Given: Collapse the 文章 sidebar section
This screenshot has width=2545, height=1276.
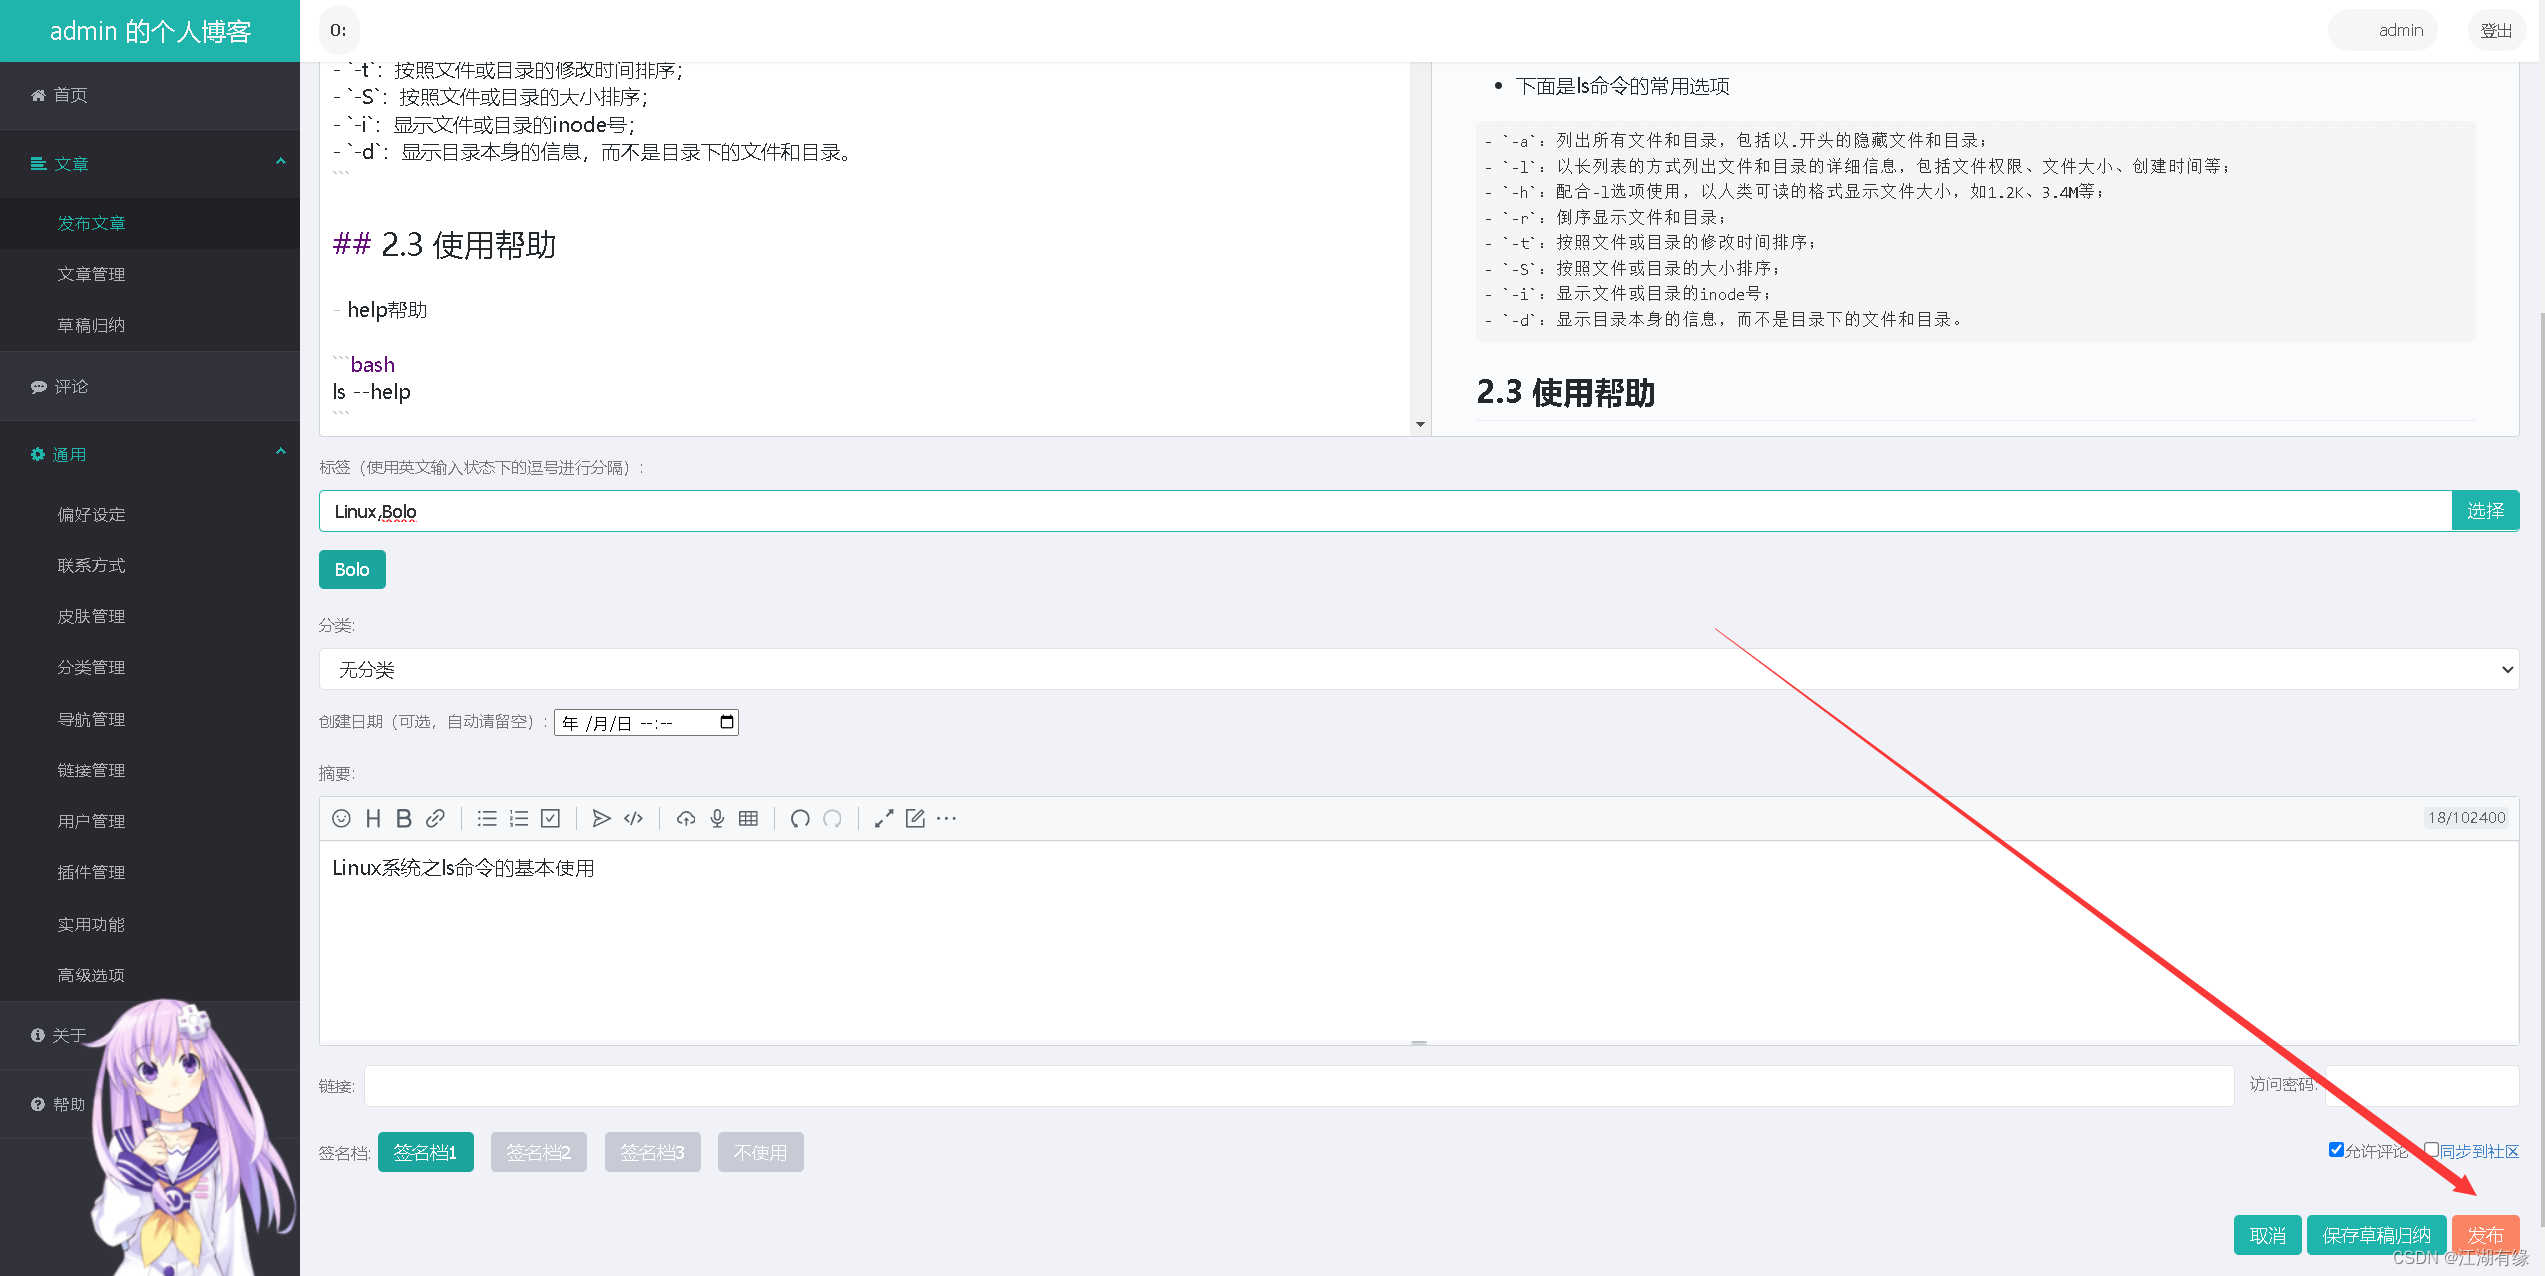Looking at the screenshot, I should (150, 163).
